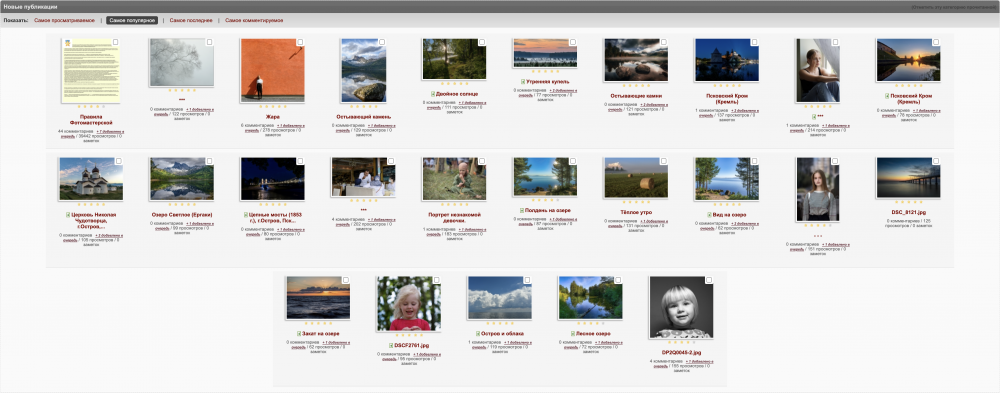Click the green icon next to Лесное озеро
The image size is (1000, 393).
(x=573, y=333)
